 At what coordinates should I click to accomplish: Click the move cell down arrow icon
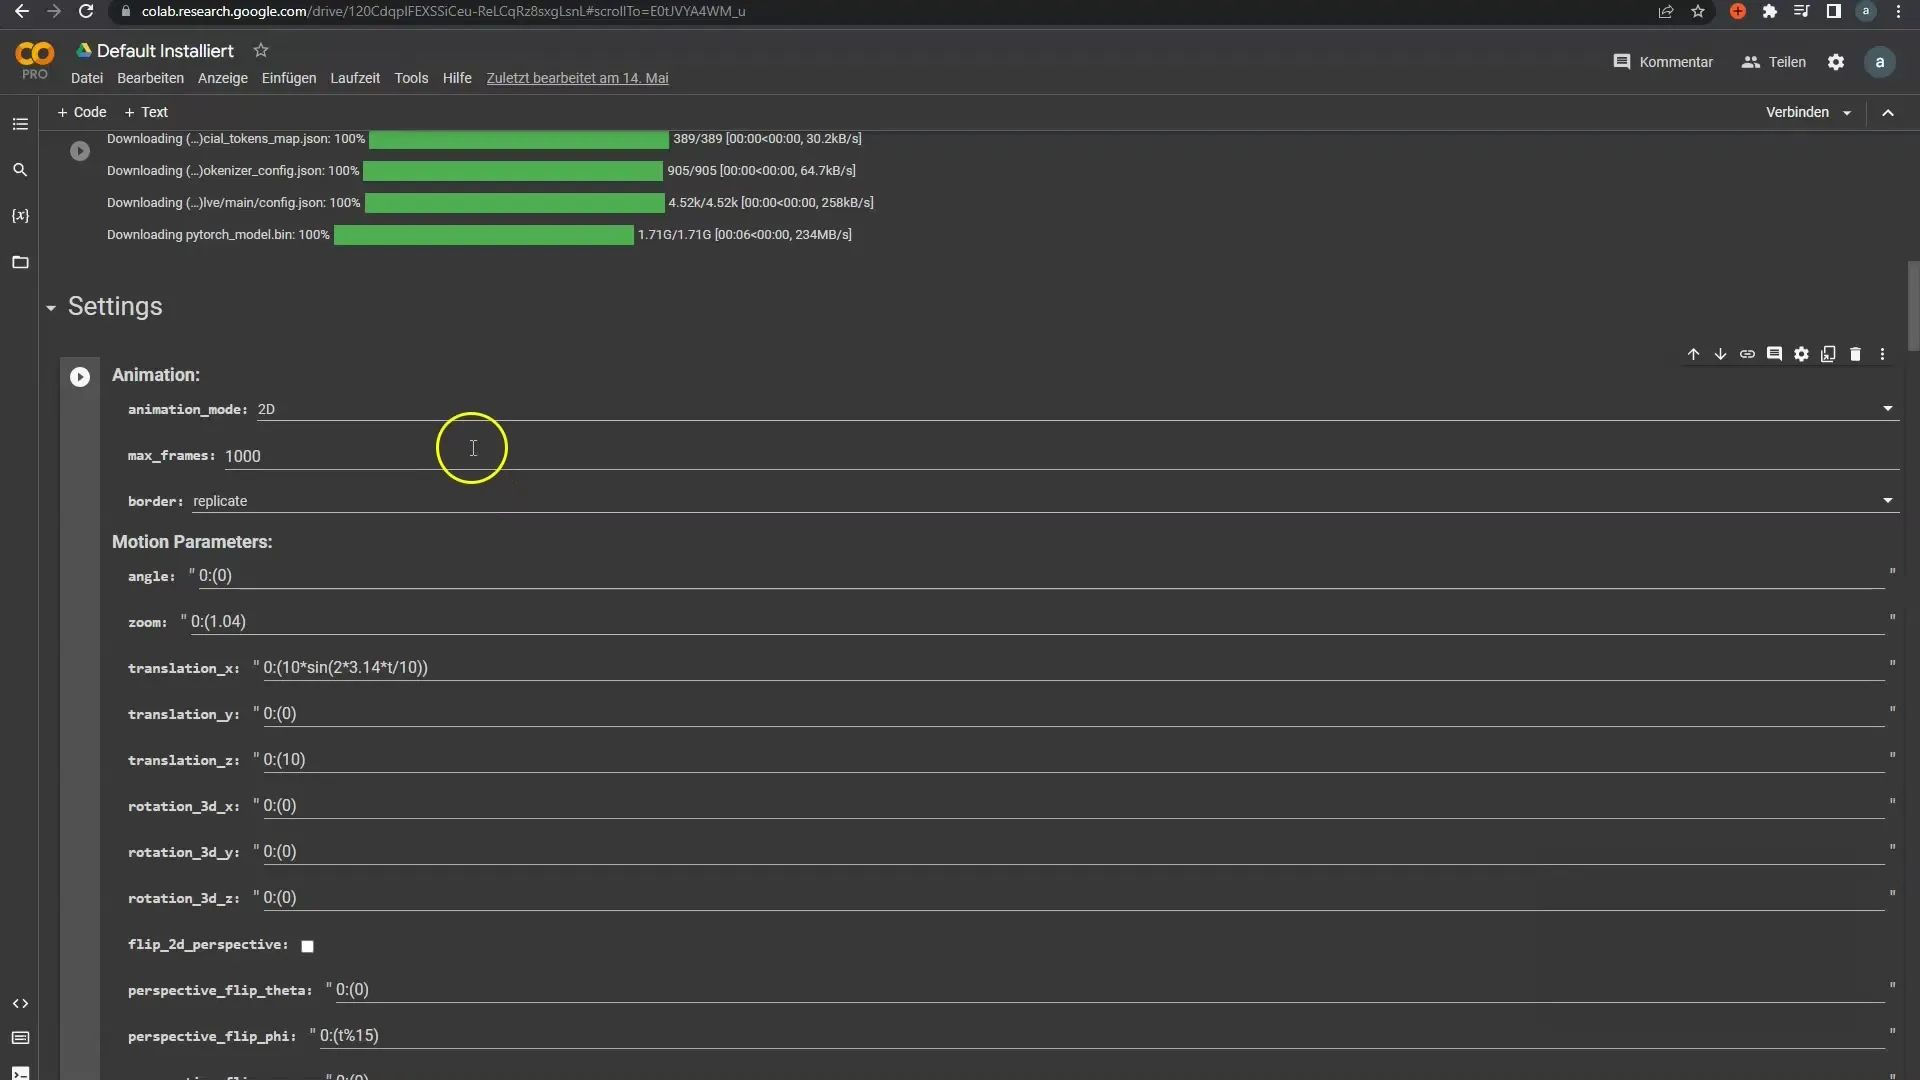coord(1720,353)
